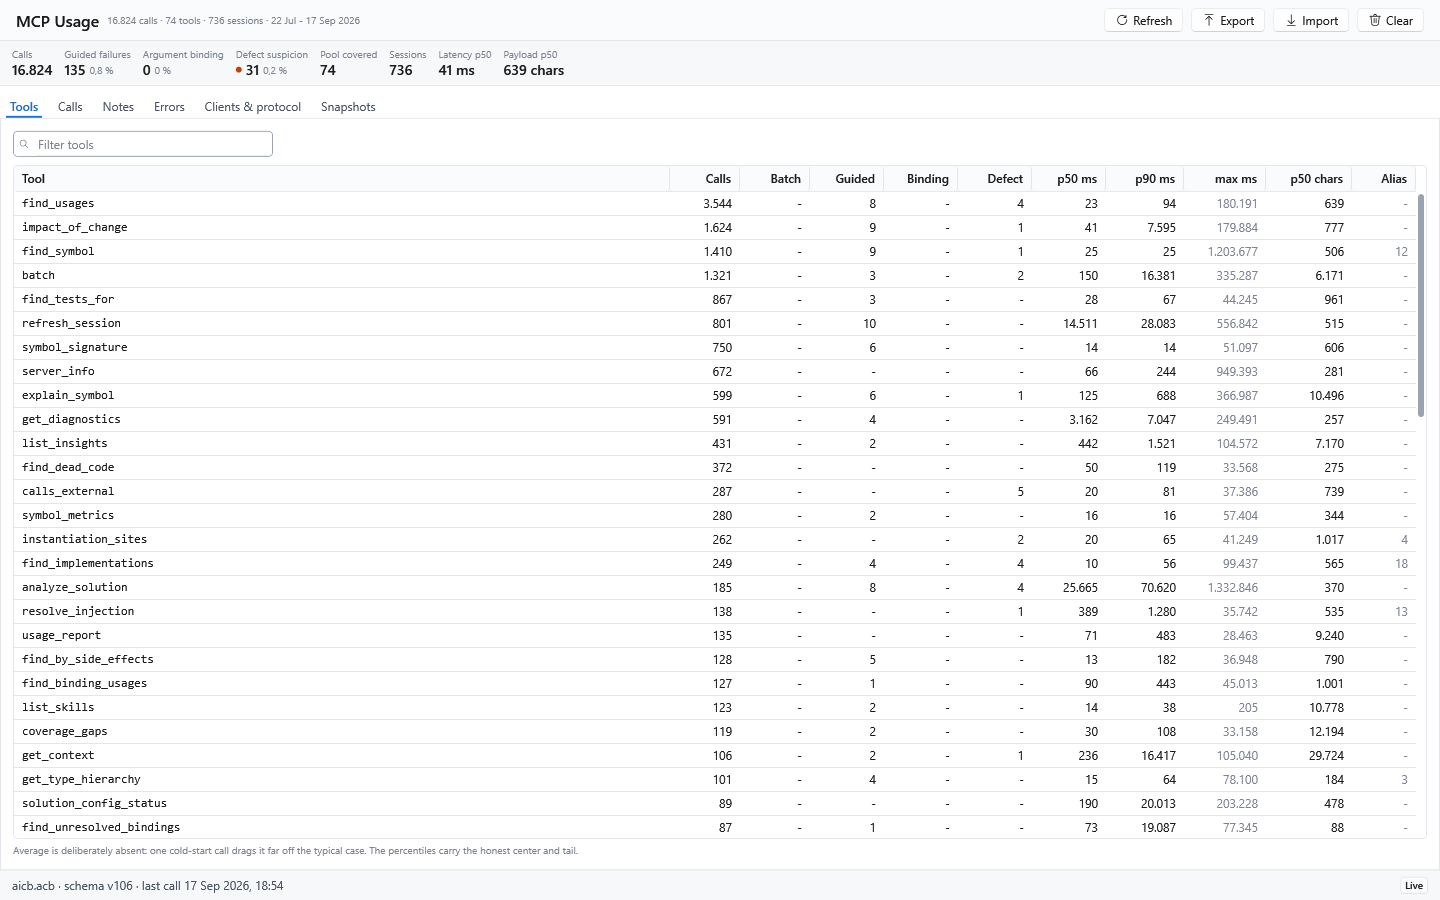
Task: Select the analyze_solution row
Action: (715, 587)
